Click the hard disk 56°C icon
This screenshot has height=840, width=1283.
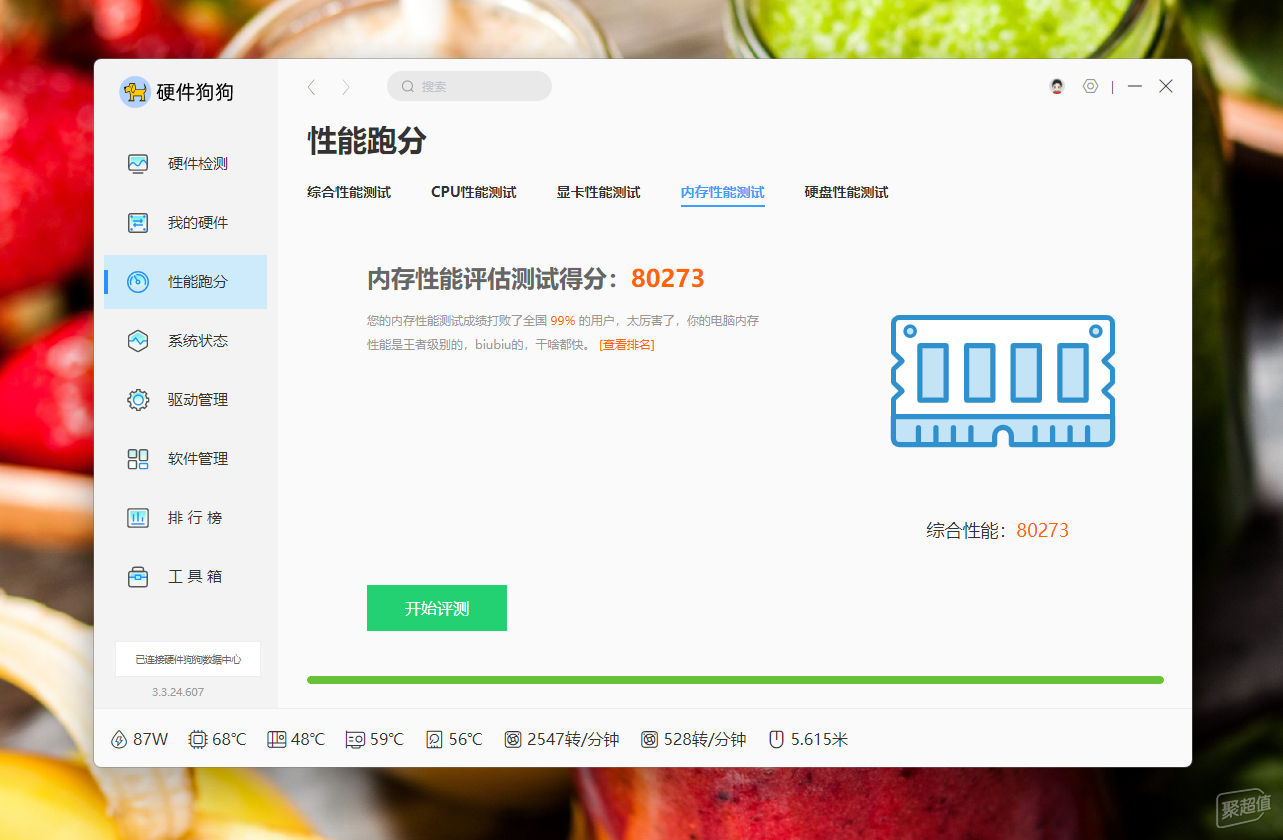(435, 740)
